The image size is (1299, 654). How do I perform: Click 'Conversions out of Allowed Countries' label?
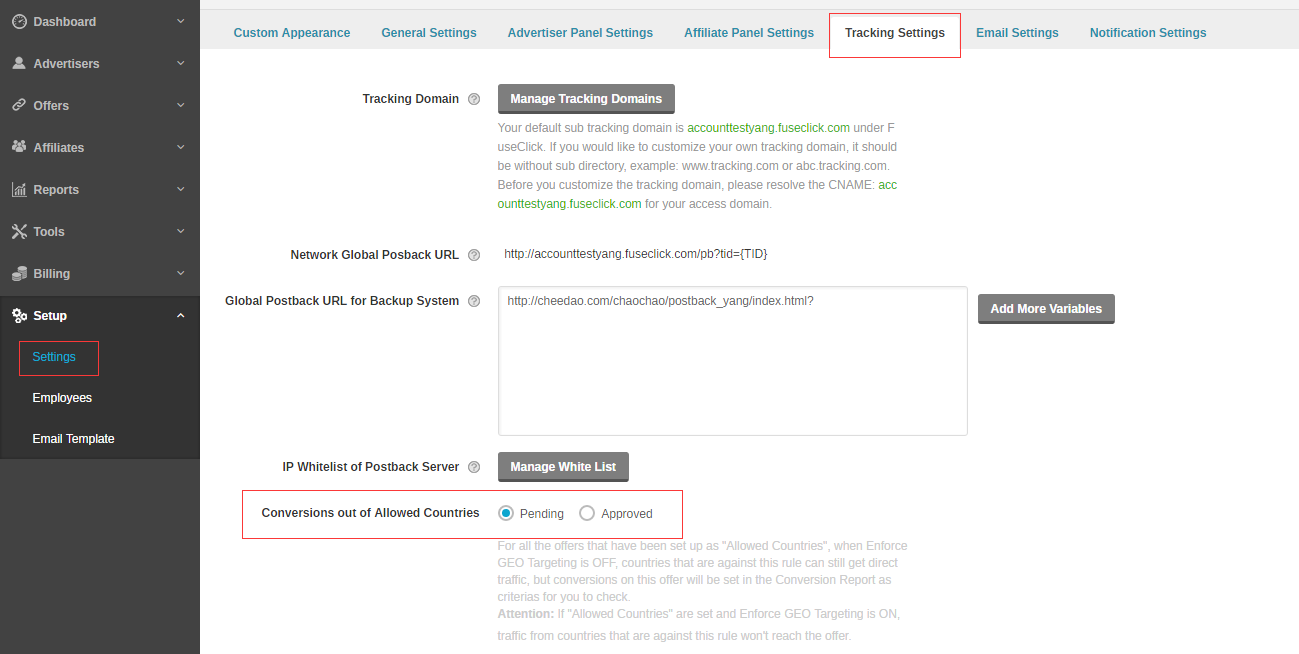click(371, 513)
